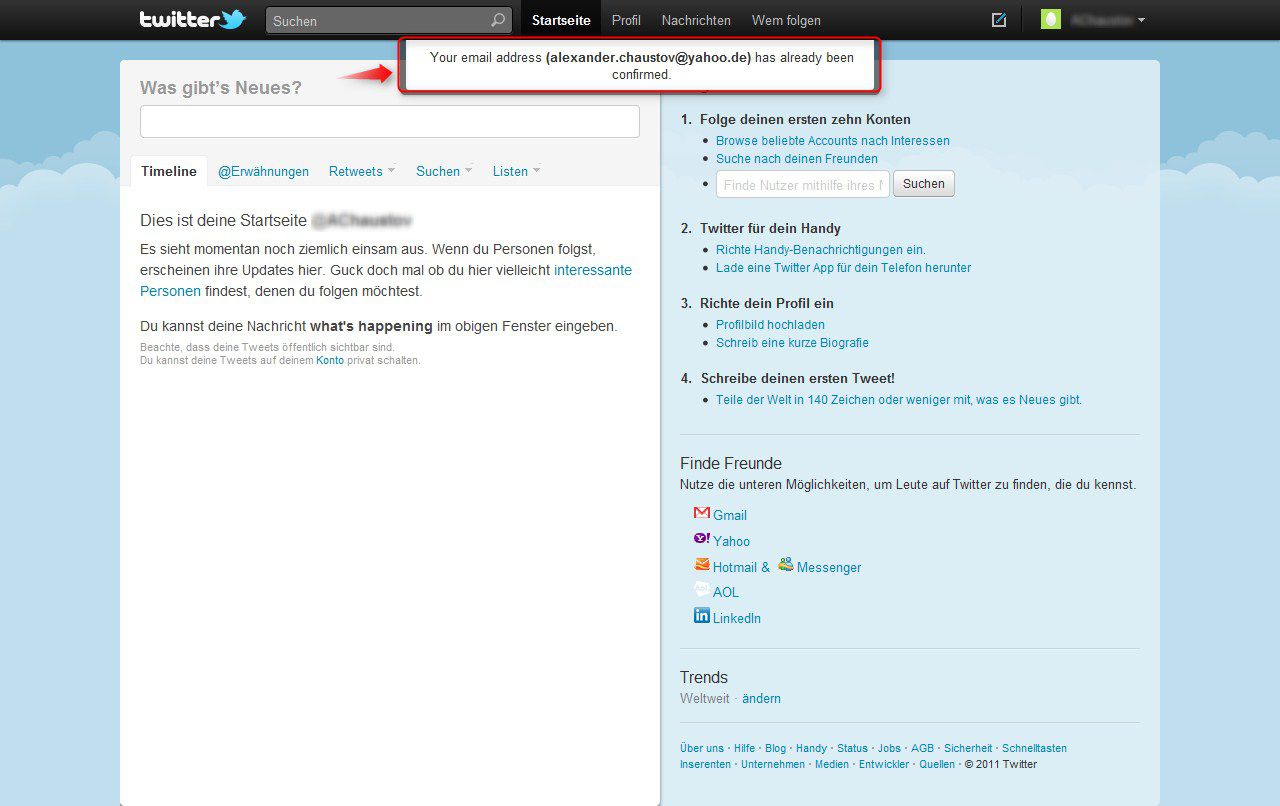Image resolution: width=1280 pixels, height=806 pixels.
Task: Open the Status footer link
Action: (853, 748)
